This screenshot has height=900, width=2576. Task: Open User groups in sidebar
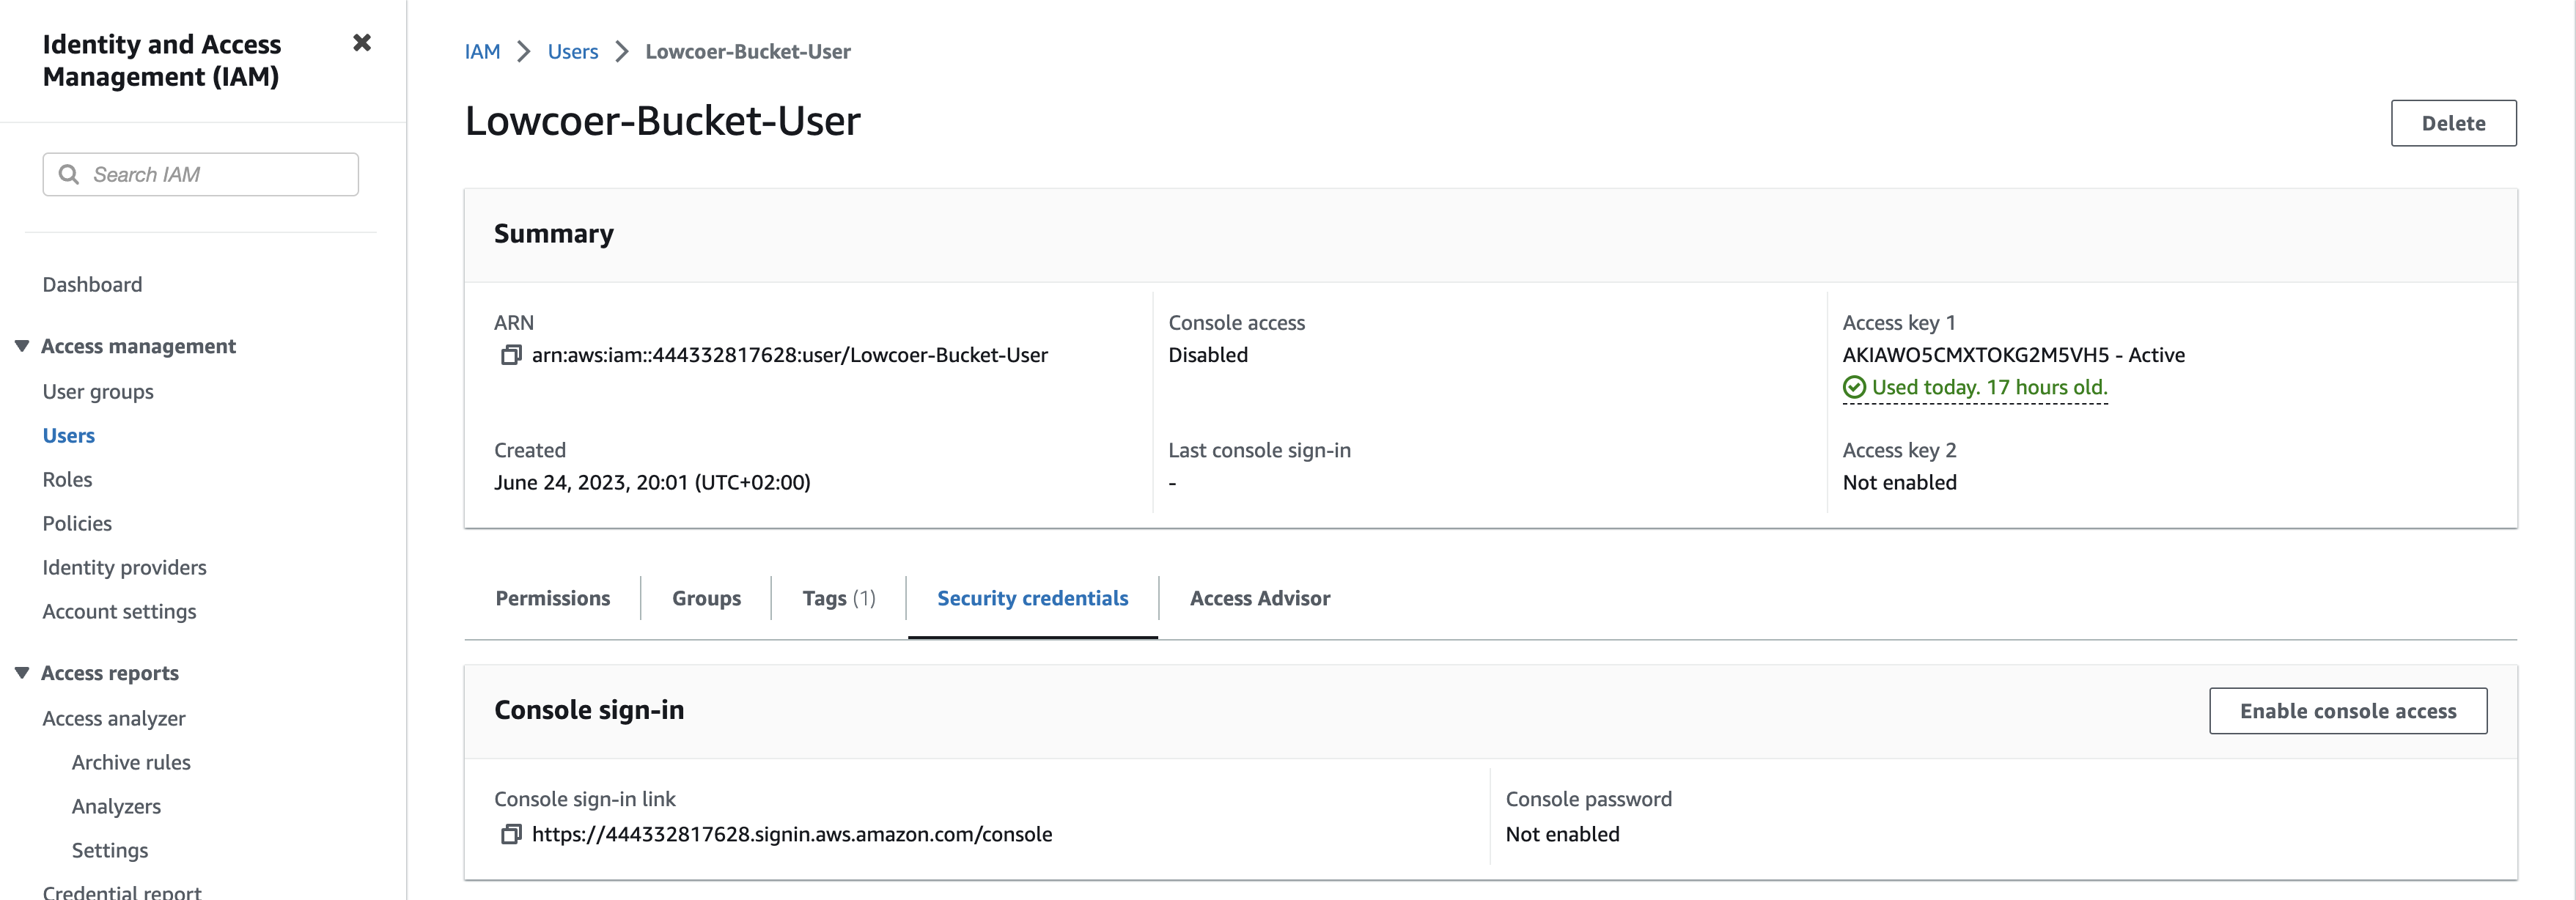point(98,392)
